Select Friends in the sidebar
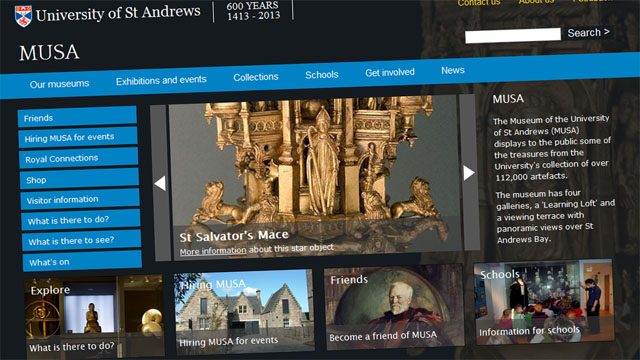Viewport: 640px width, 360px height. tap(77, 117)
